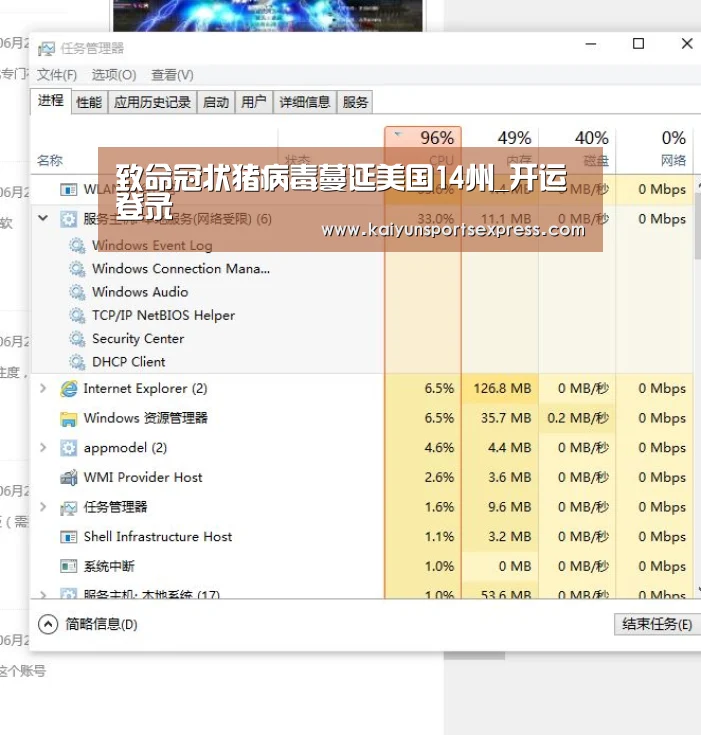The height and width of the screenshot is (735, 701).
Task: Switch to the 详细信息 tab
Action: click(305, 102)
